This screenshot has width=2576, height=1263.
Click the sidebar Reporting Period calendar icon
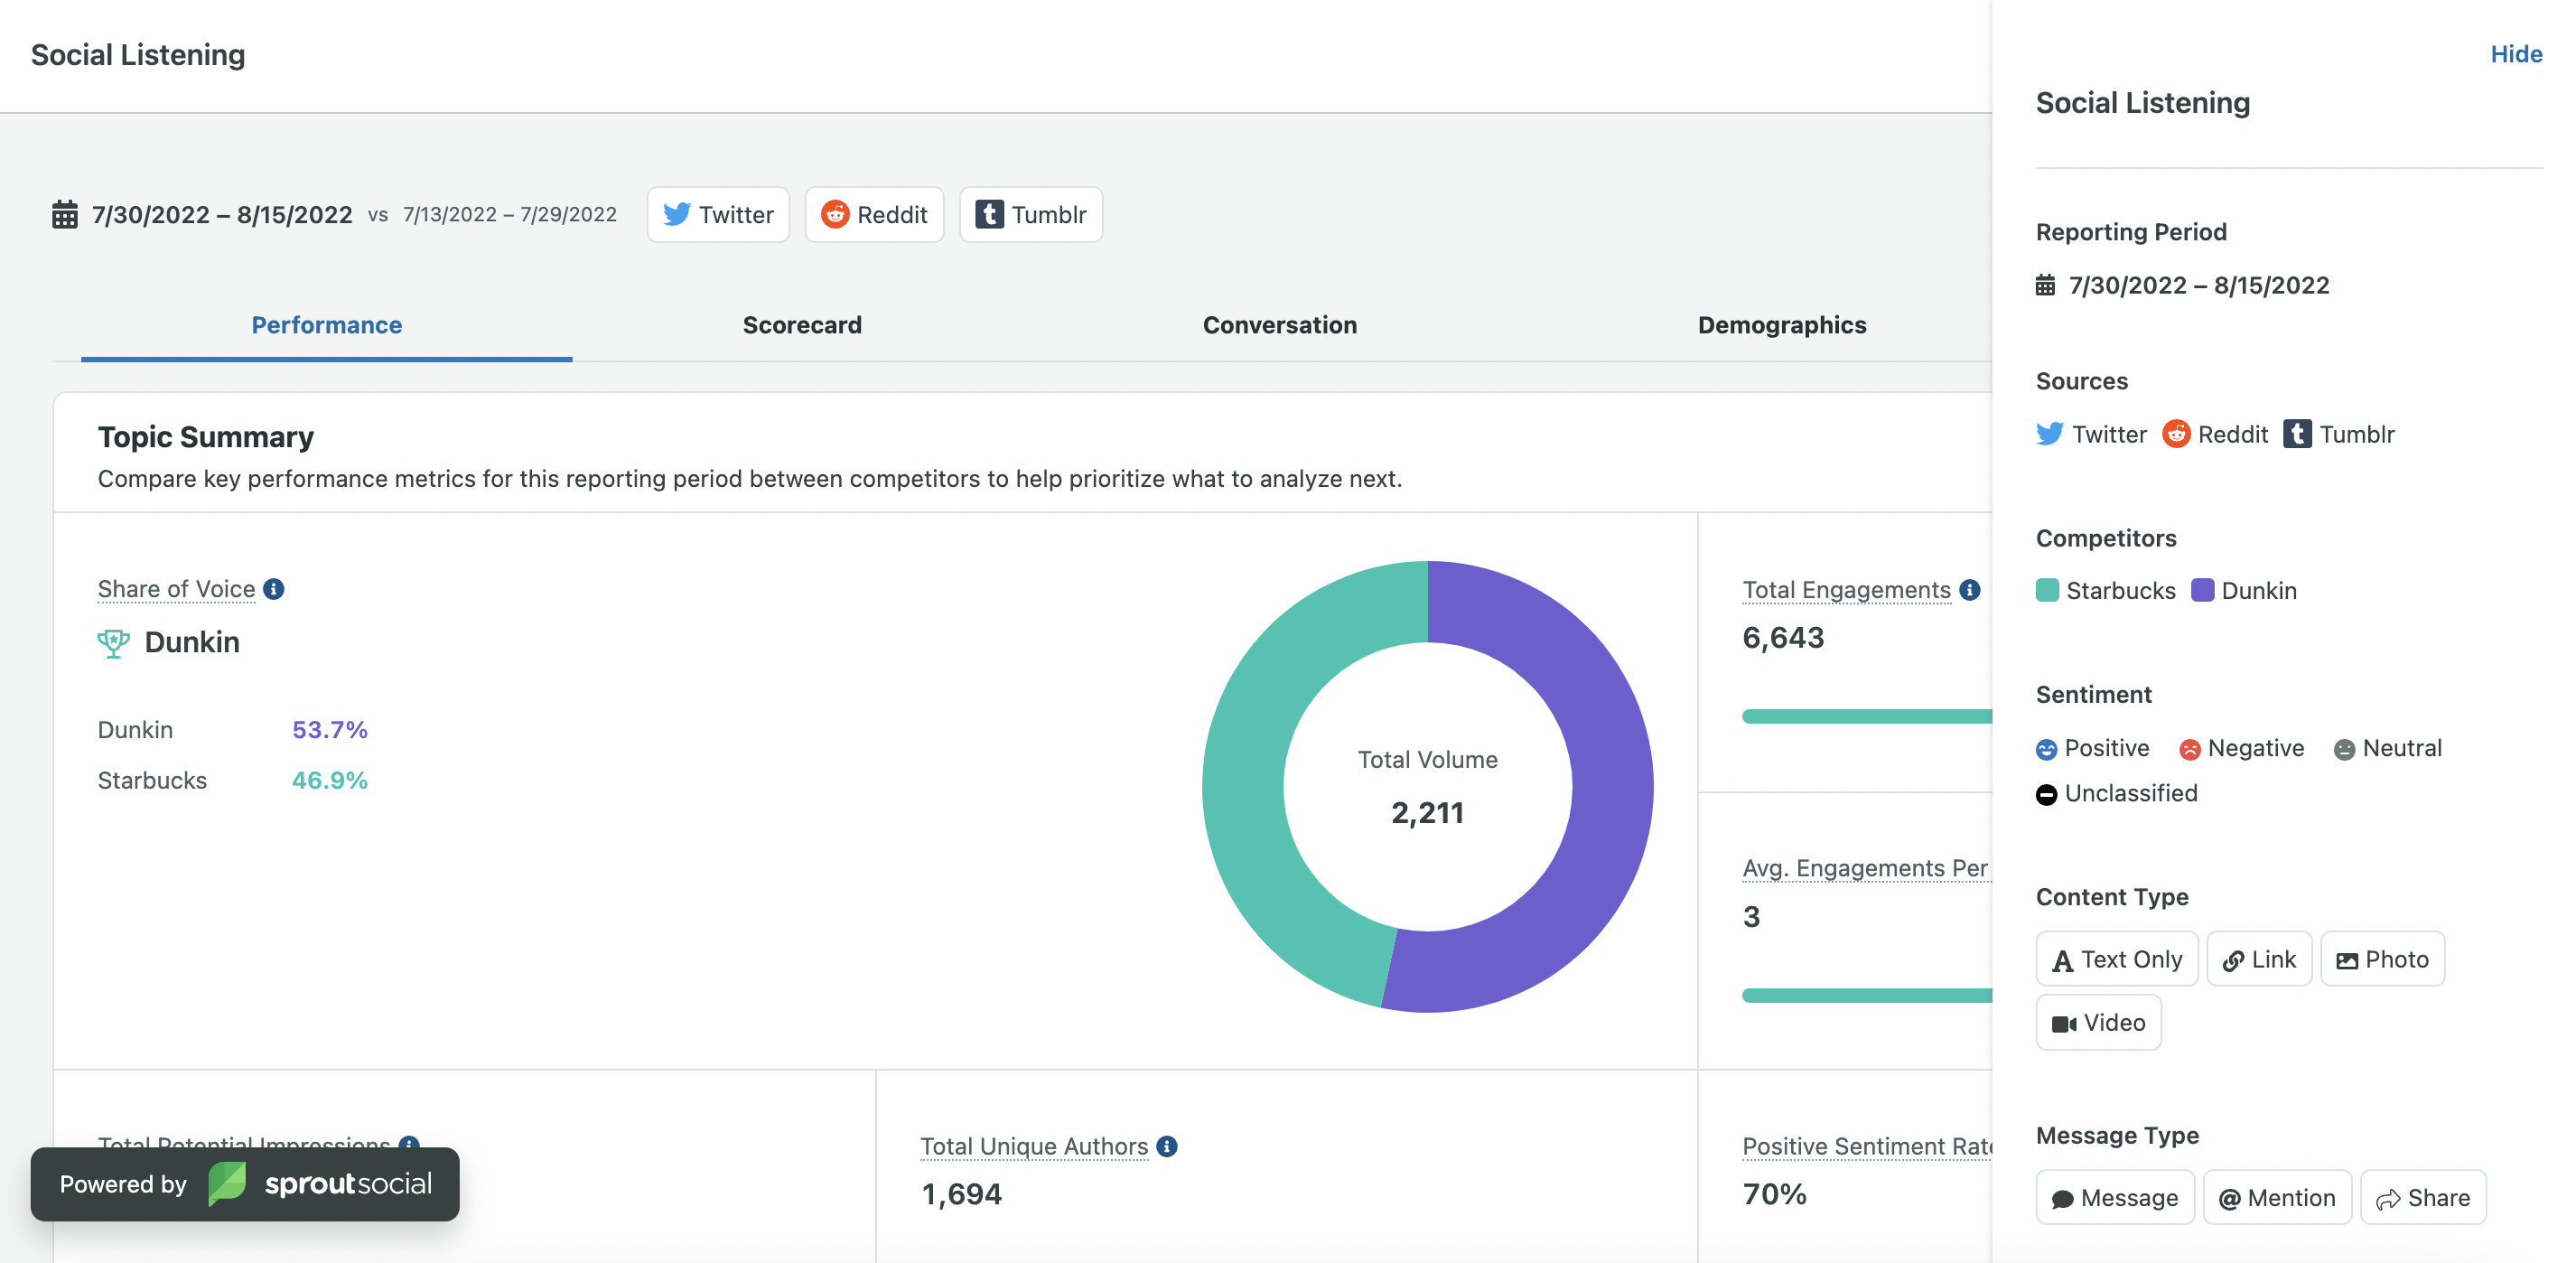point(2046,286)
